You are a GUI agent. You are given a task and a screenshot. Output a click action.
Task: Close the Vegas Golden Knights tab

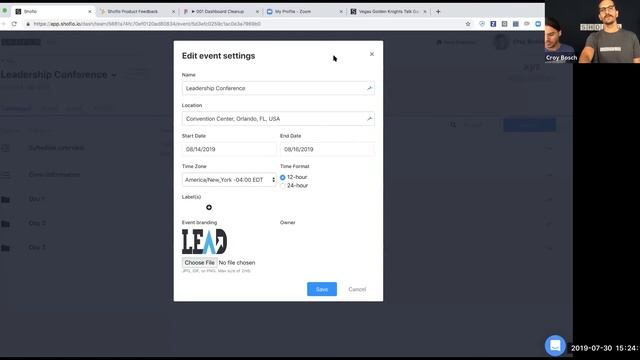click(x=425, y=12)
